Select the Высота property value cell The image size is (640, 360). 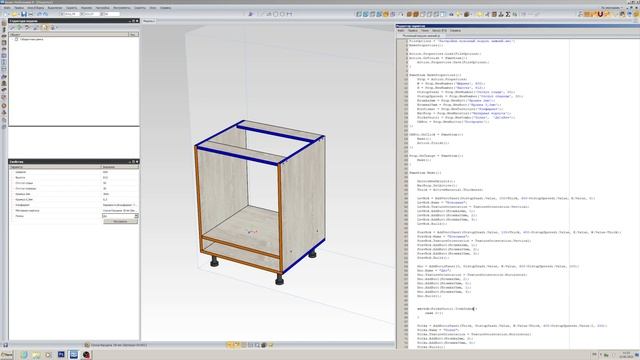click(x=120, y=178)
